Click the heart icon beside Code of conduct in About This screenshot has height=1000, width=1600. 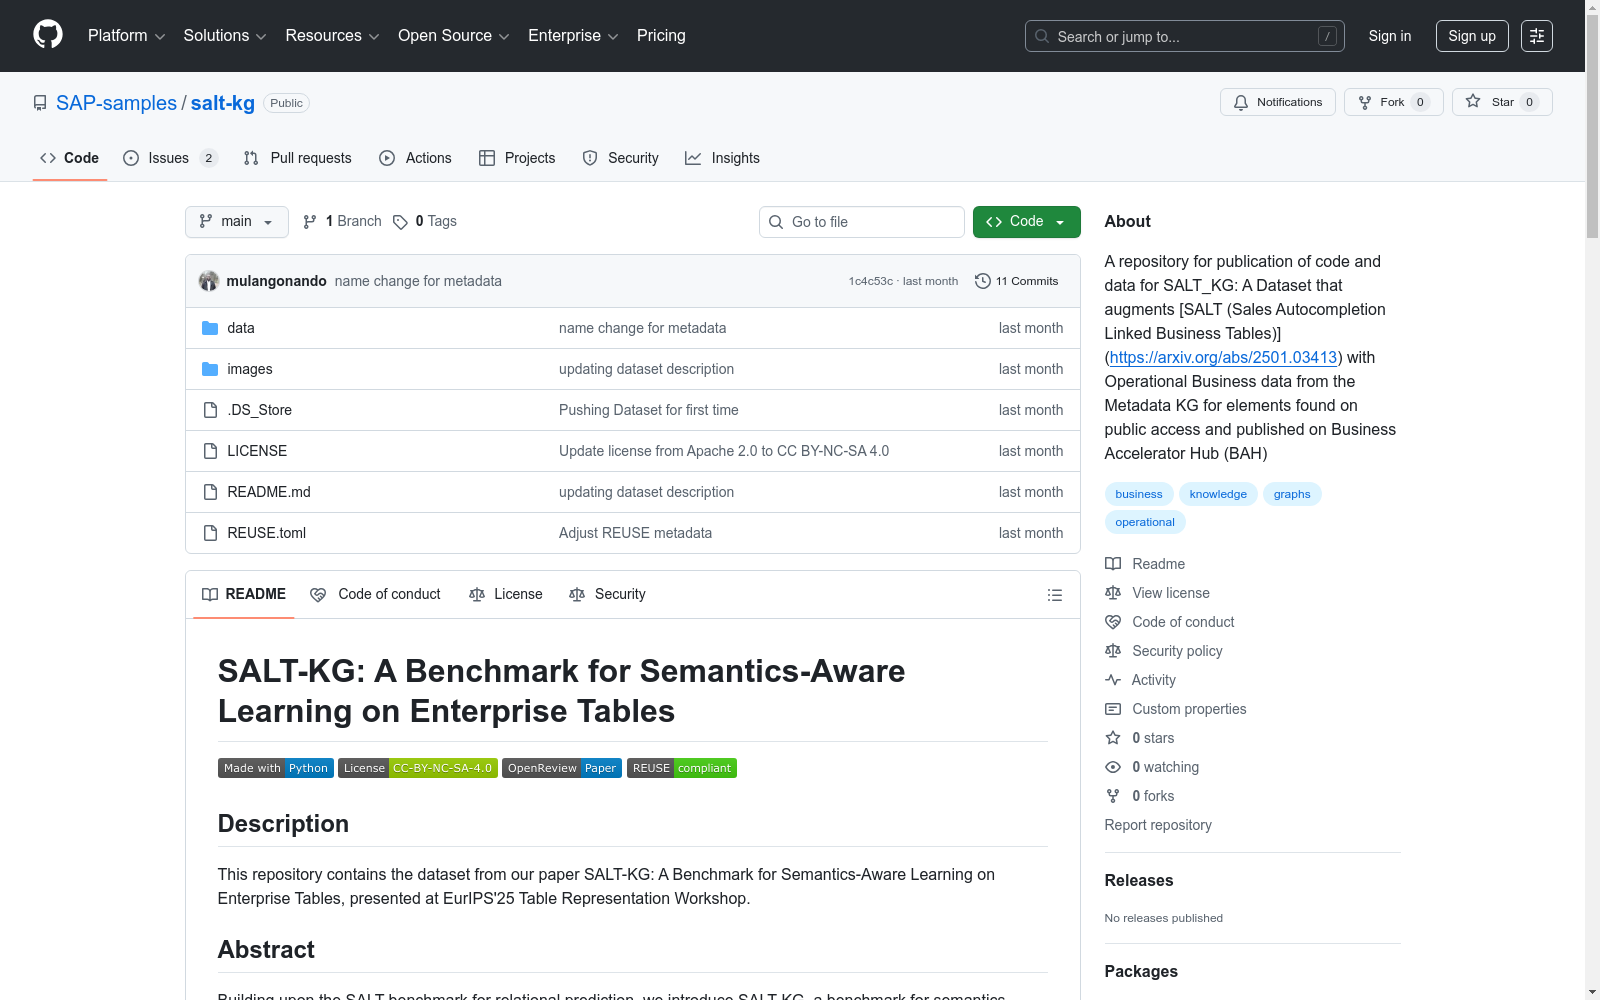pyautogui.click(x=1113, y=622)
